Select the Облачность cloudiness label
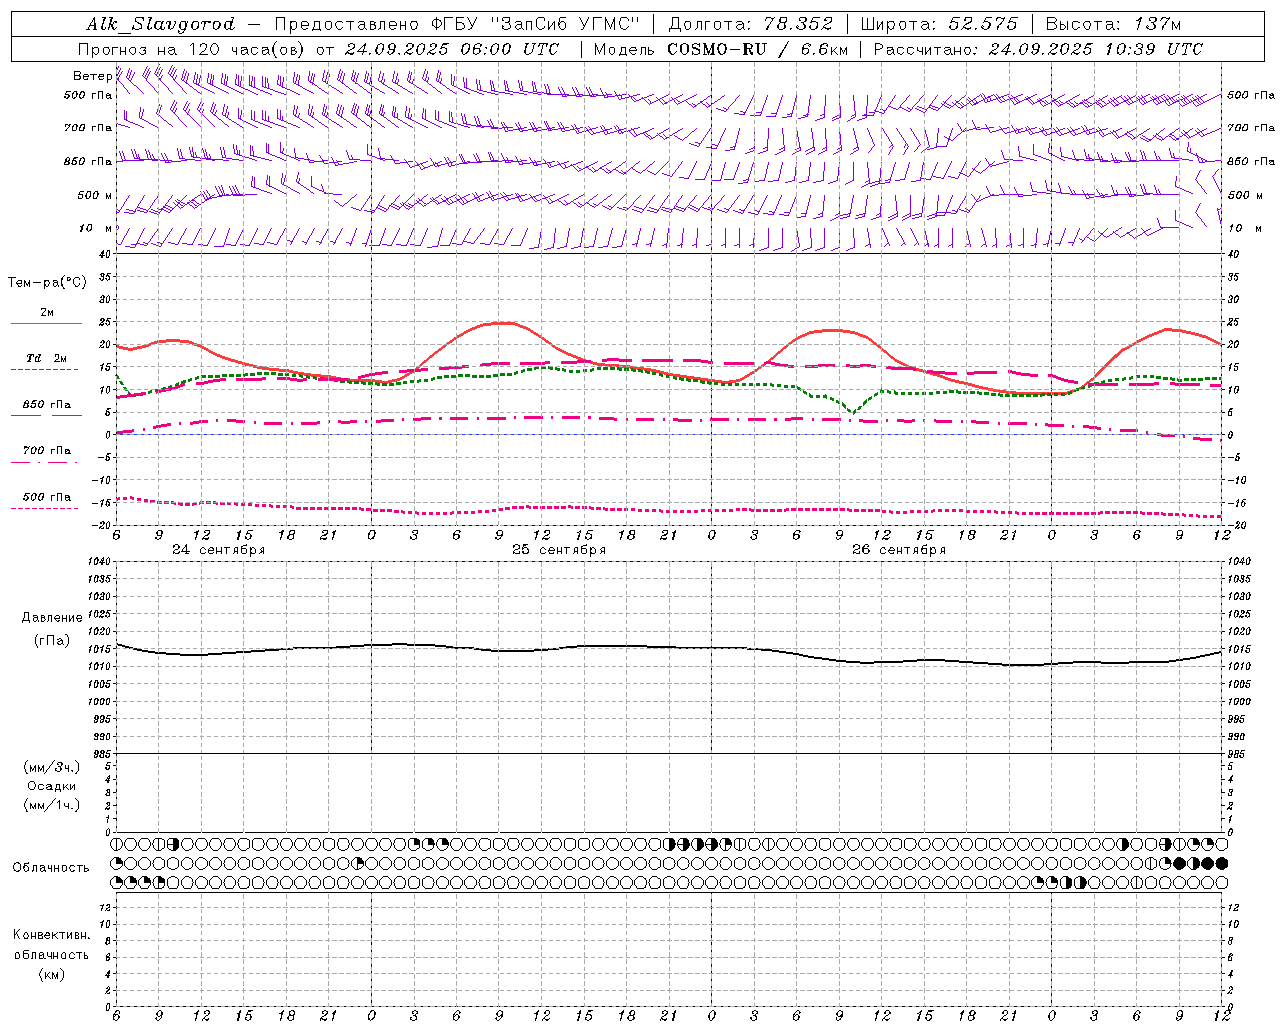Viewport: 1280px width, 1024px height. click(x=51, y=868)
